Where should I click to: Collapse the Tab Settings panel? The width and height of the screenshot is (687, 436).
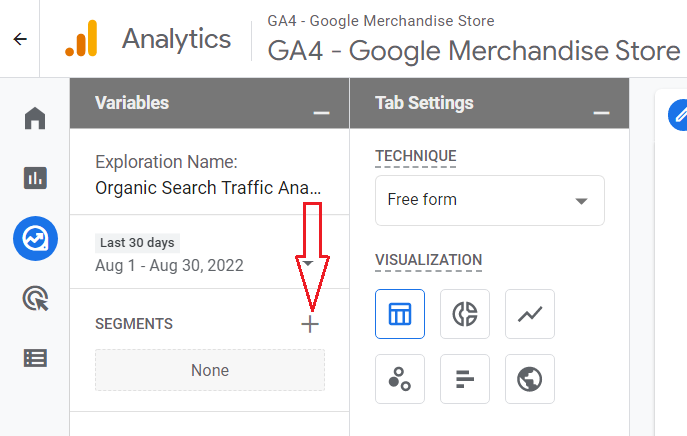click(x=601, y=112)
